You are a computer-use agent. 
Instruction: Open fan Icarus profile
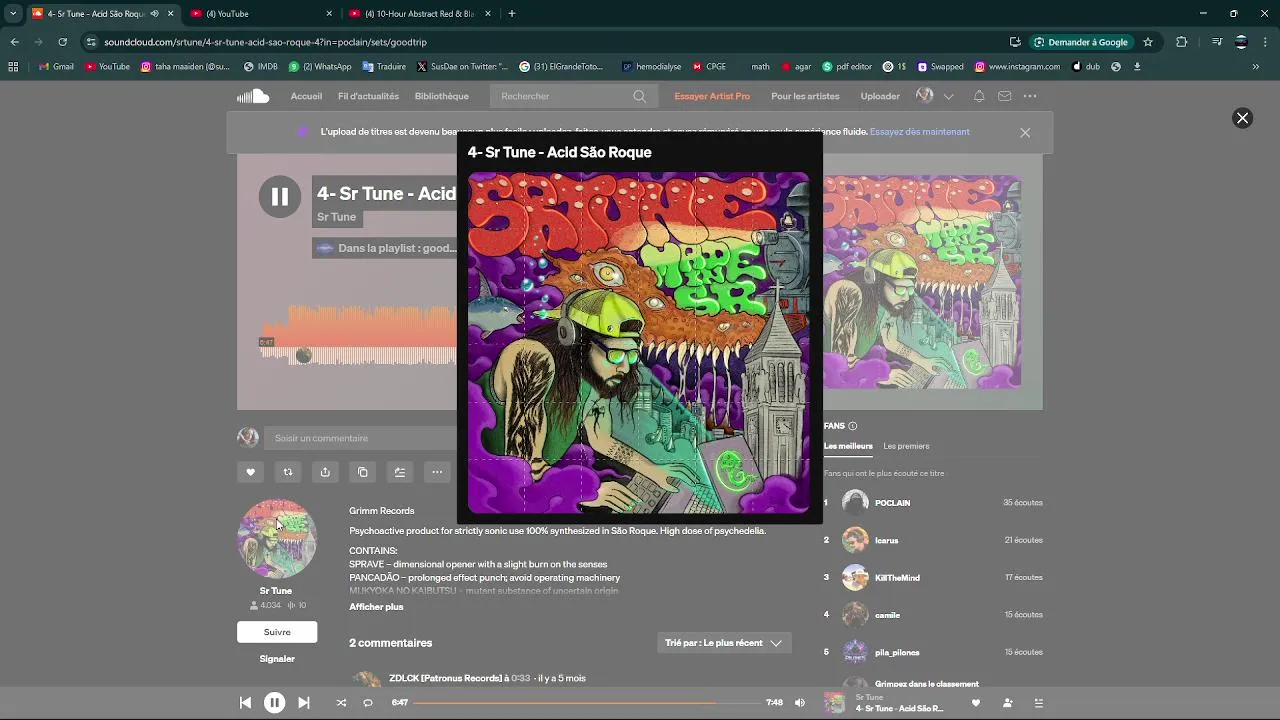pos(886,540)
